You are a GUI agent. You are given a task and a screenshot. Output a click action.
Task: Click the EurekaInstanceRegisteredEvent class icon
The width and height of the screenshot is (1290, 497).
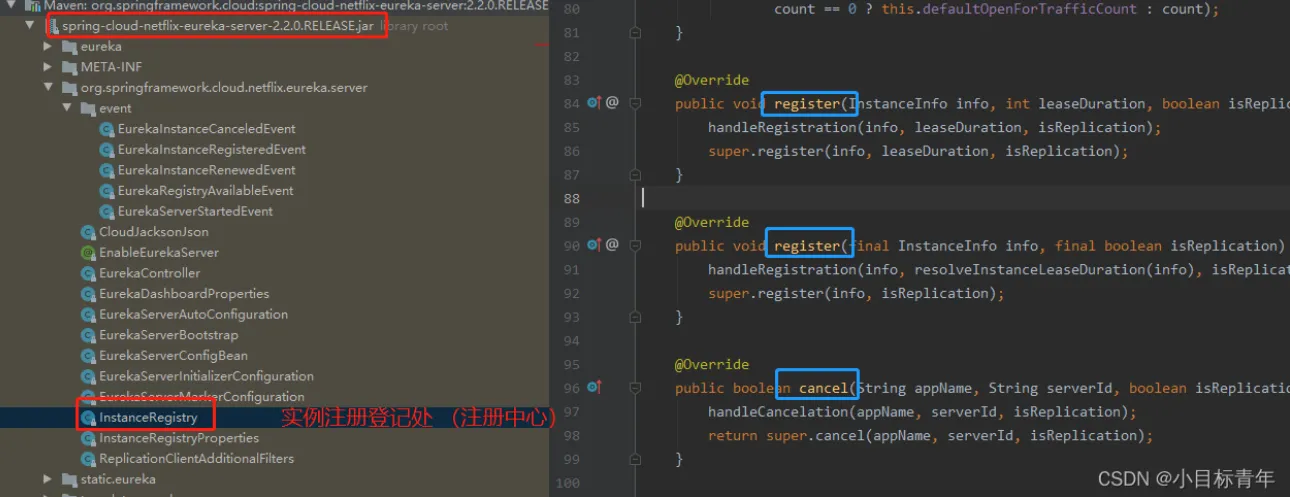pyautogui.click(x=107, y=150)
